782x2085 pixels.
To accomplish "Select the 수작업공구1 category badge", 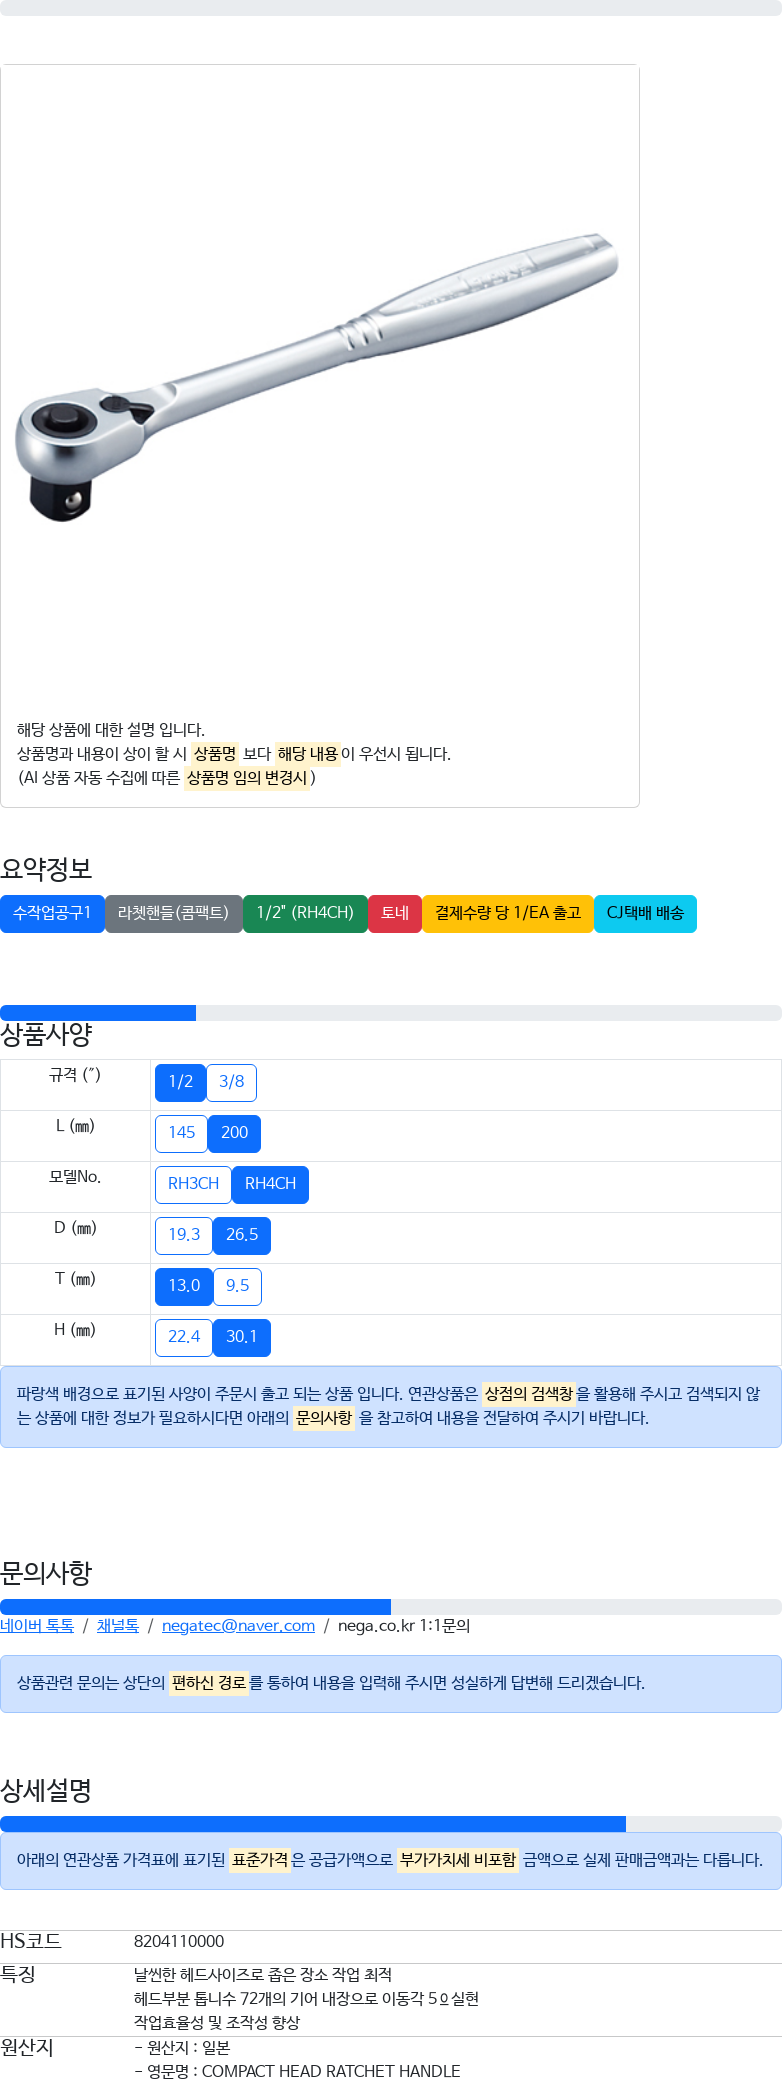I will point(52,913).
